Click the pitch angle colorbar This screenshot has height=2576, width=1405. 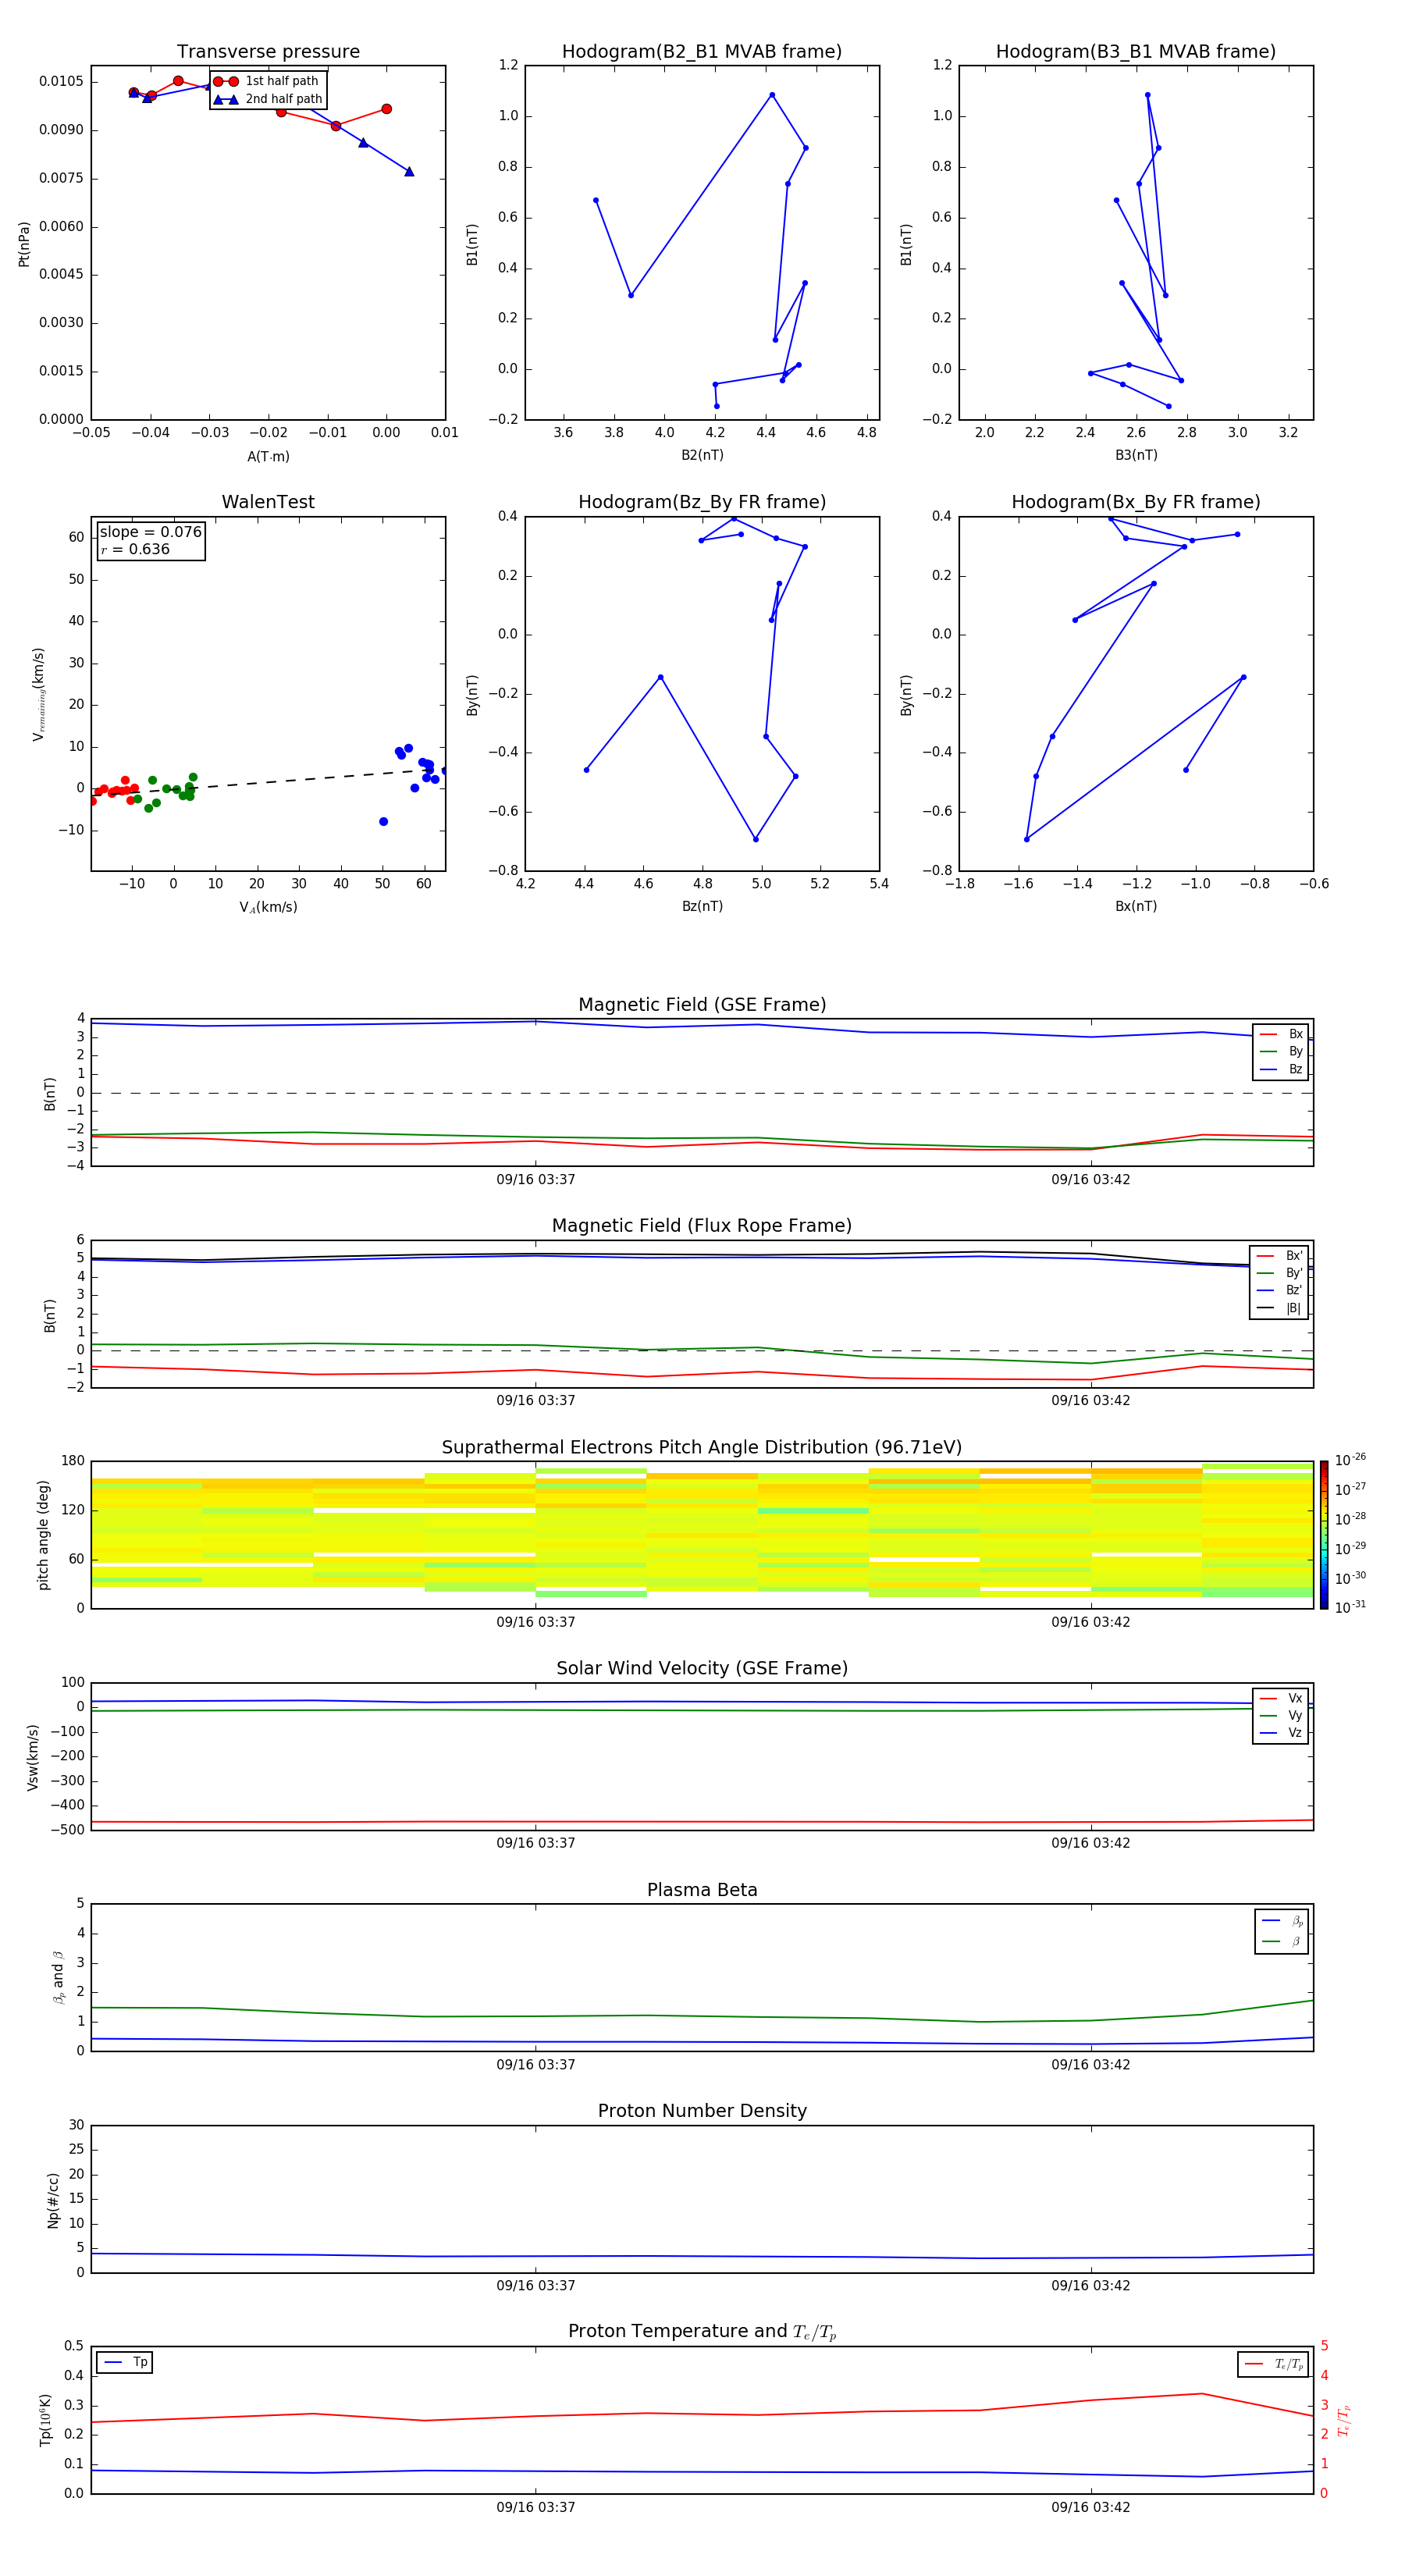click(x=1324, y=1535)
